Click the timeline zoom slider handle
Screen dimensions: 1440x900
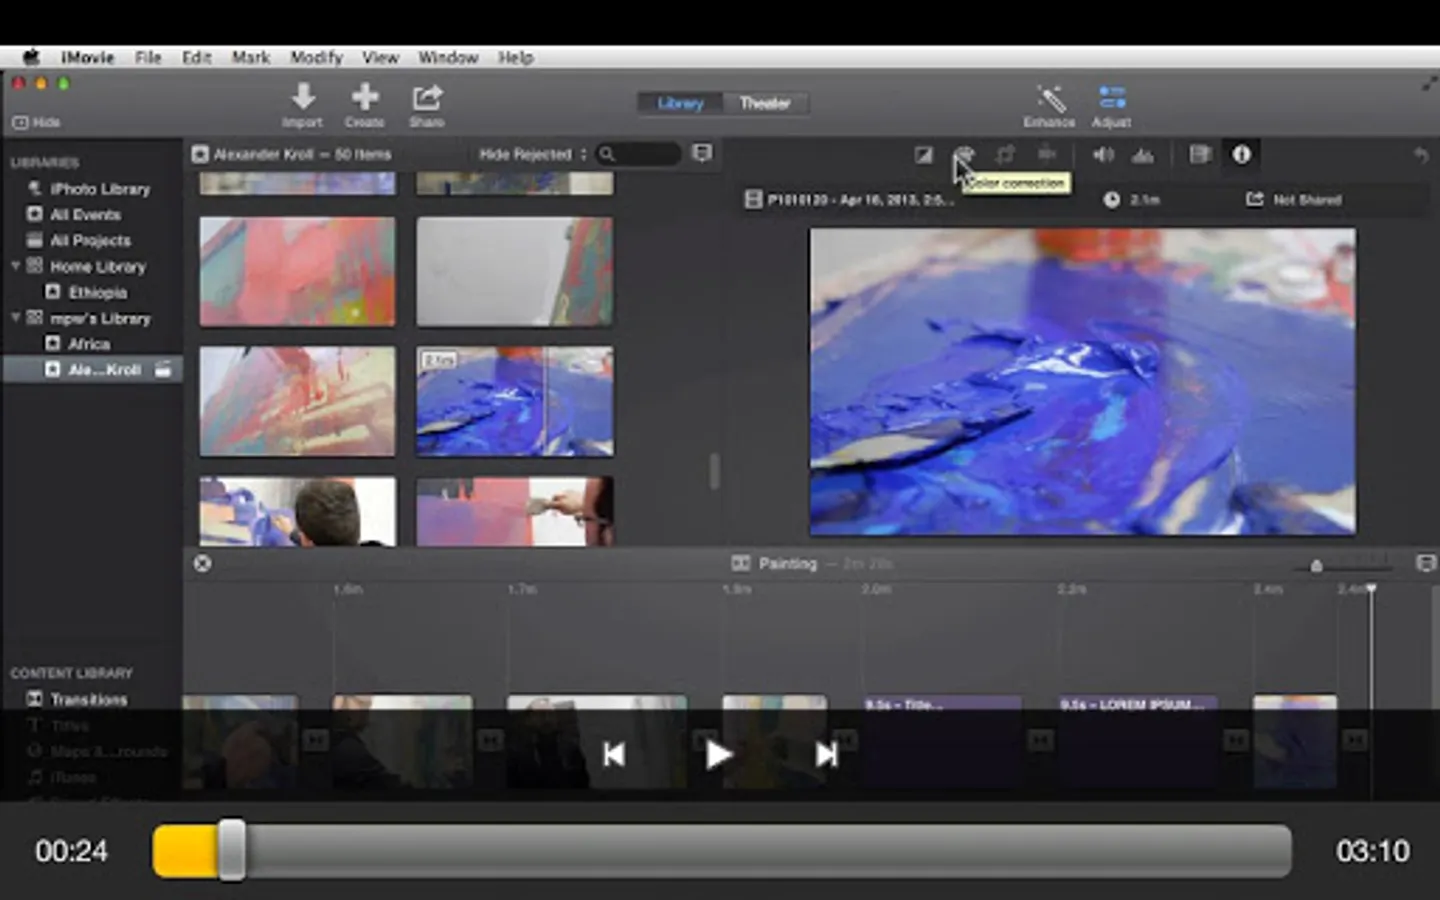pyautogui.click(x=1316, y=566)
